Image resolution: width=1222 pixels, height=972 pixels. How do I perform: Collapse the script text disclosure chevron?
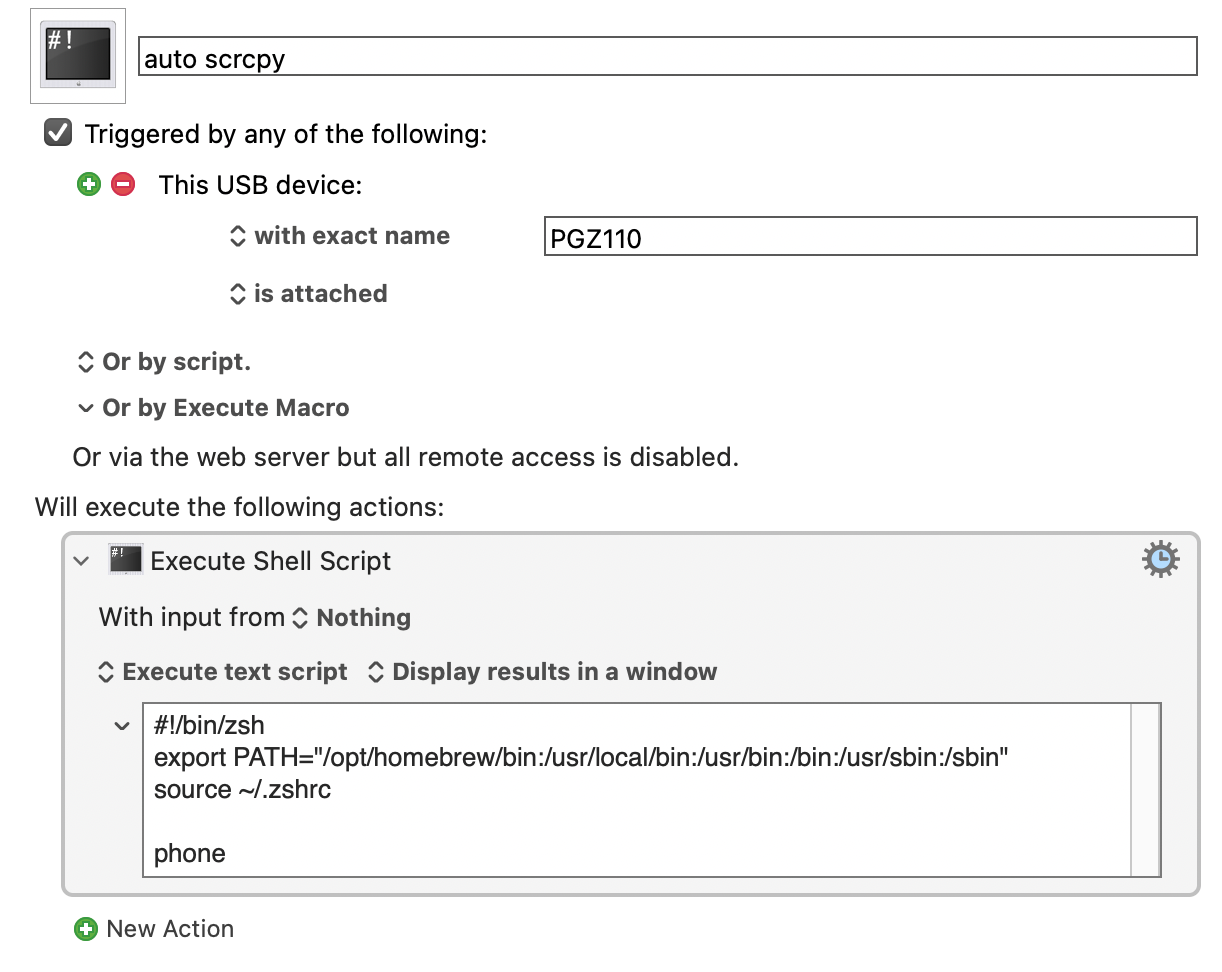coord(122,726)
